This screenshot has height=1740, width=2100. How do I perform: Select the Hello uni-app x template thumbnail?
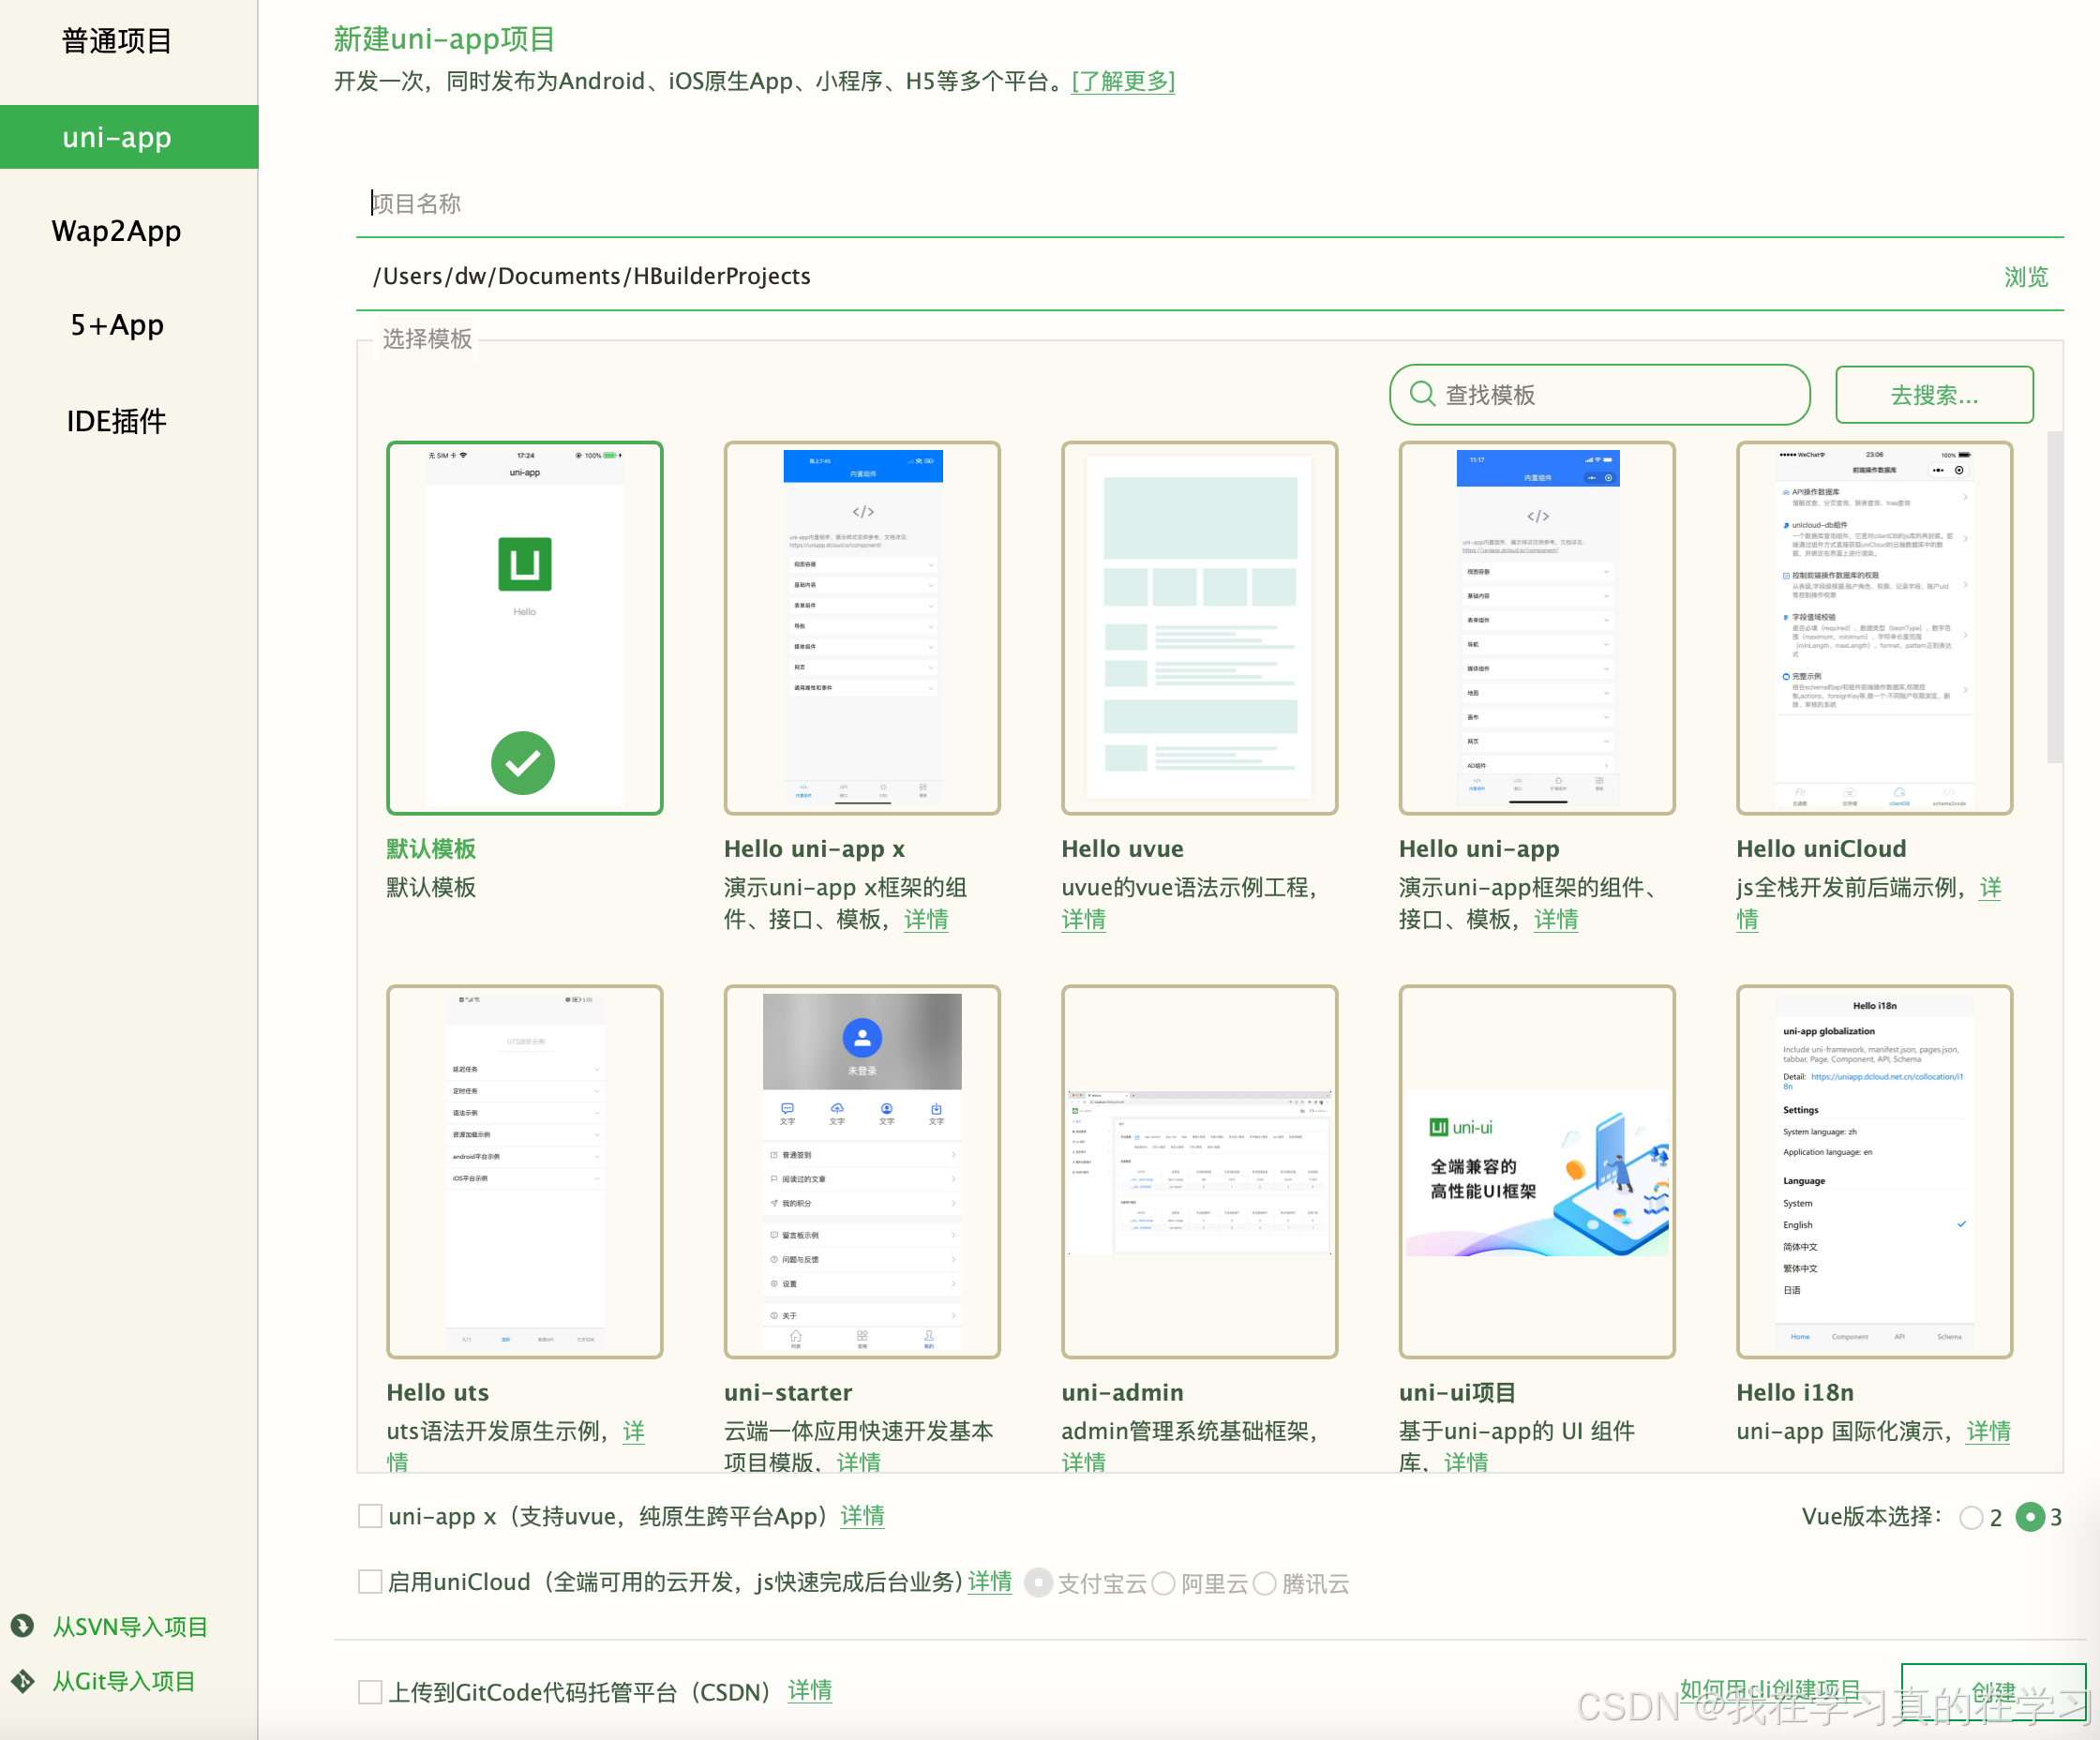tap(862, 628)
